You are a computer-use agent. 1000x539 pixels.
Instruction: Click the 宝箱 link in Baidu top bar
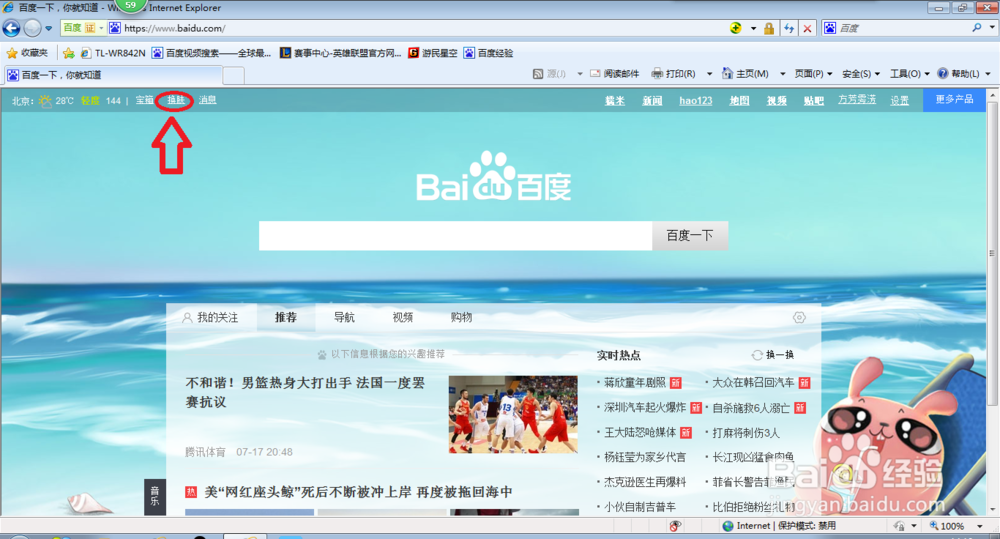click(145, 100)
